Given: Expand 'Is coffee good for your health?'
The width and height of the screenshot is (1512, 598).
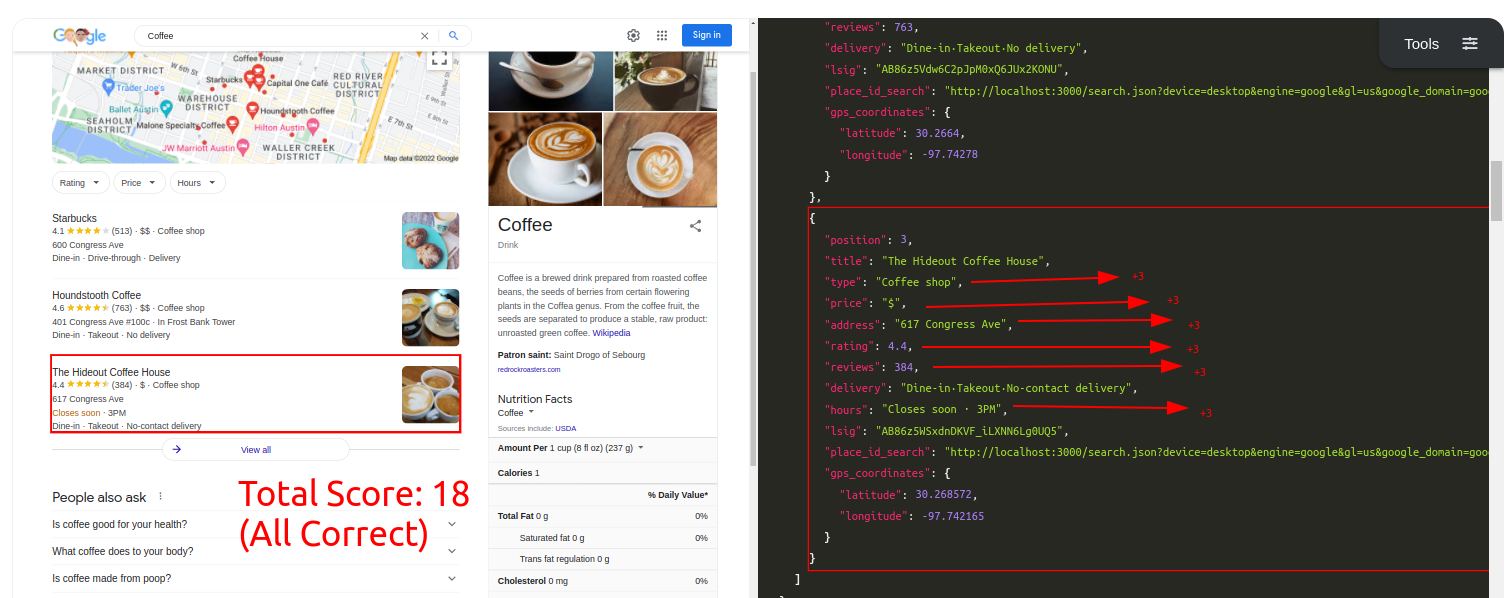Looking at the screenshot, I should point(256,524).
